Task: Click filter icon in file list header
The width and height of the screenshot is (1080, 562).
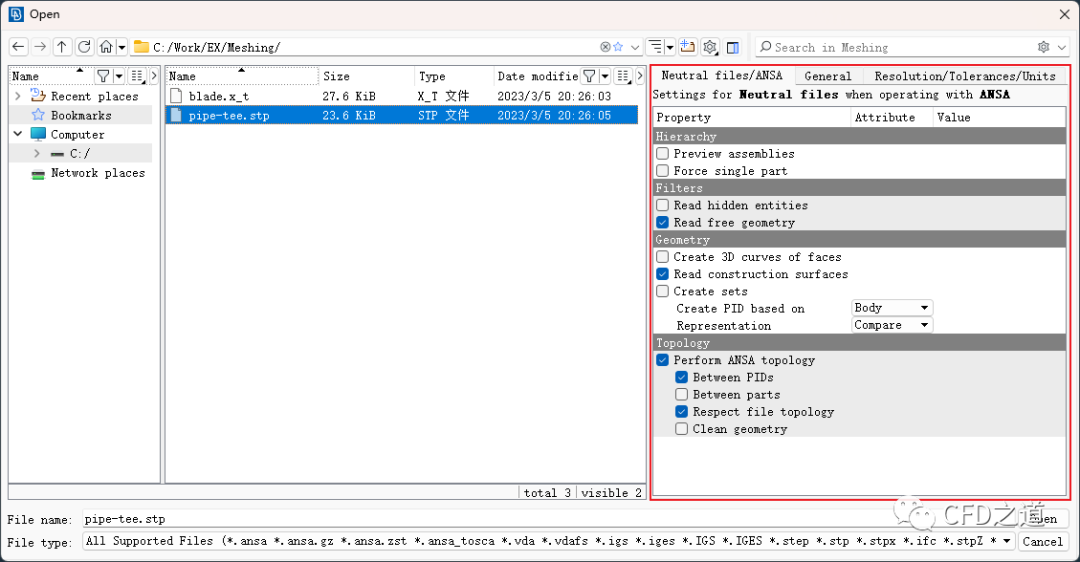Action: pos(590,76)
